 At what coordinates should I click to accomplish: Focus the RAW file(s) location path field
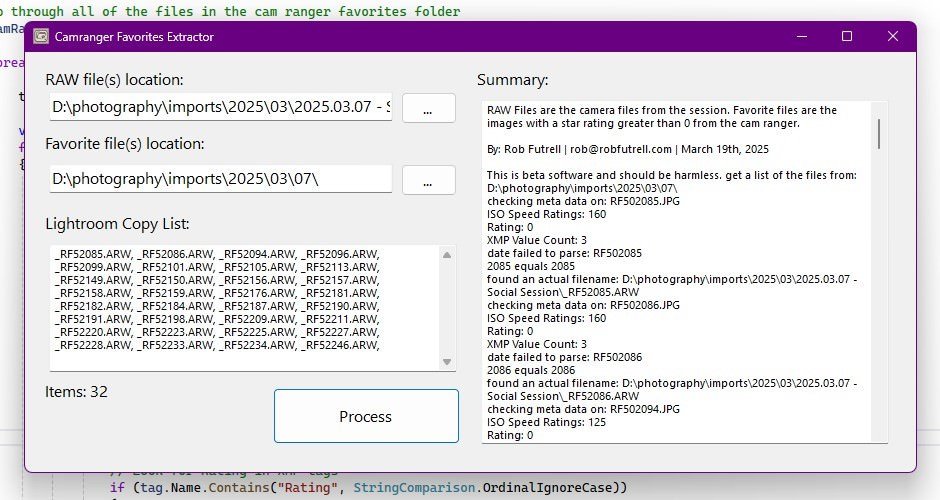[x=221, y=107]
